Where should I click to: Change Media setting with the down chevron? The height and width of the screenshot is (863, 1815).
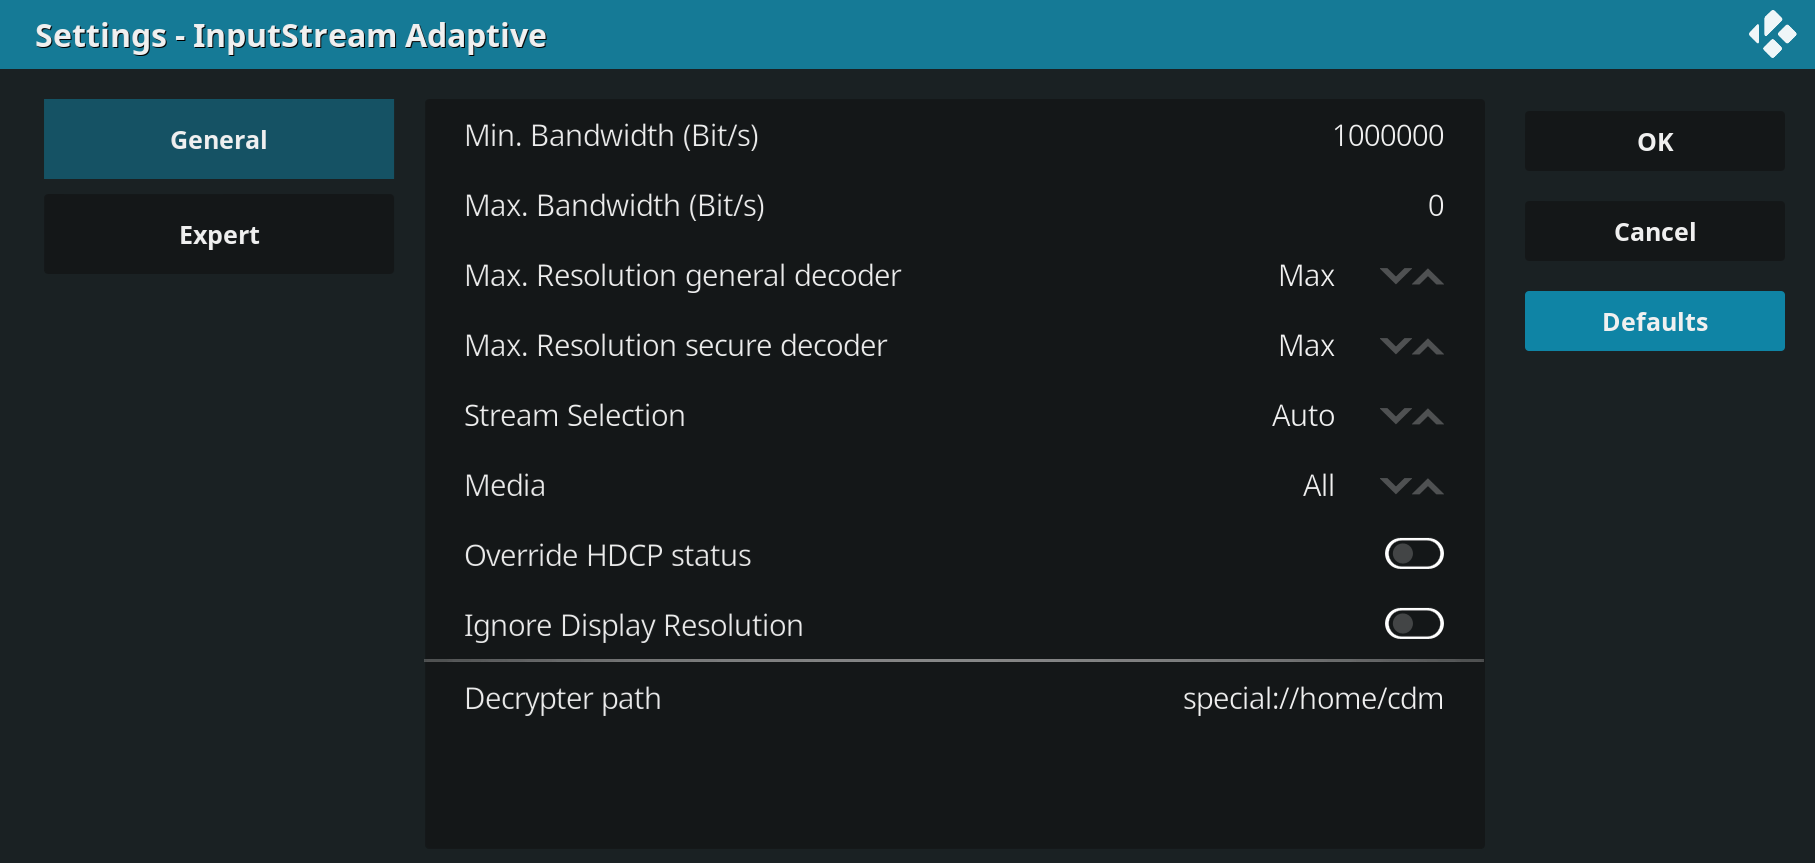coord(1396,486)
